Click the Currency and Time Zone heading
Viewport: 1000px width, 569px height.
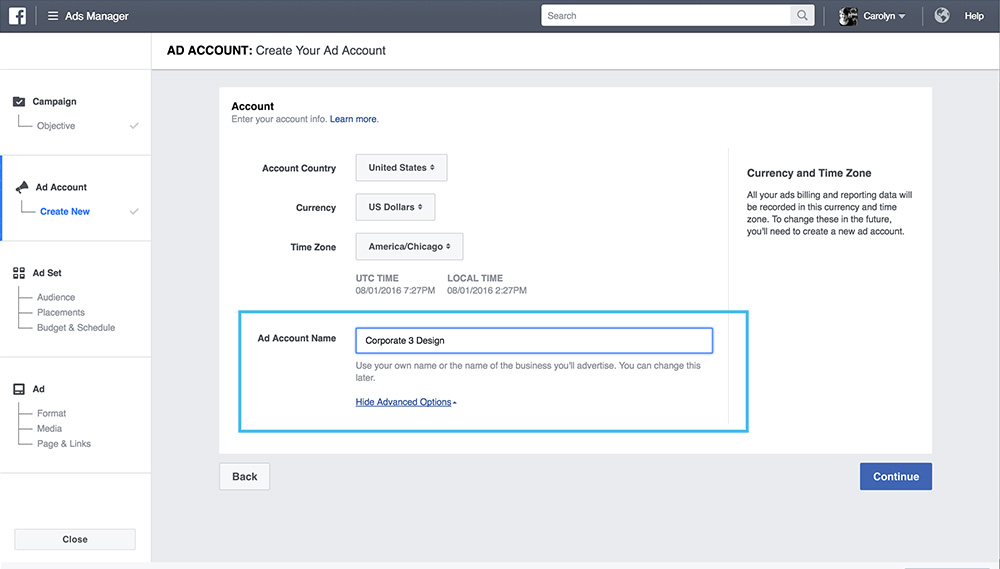(x=809, y=173)
